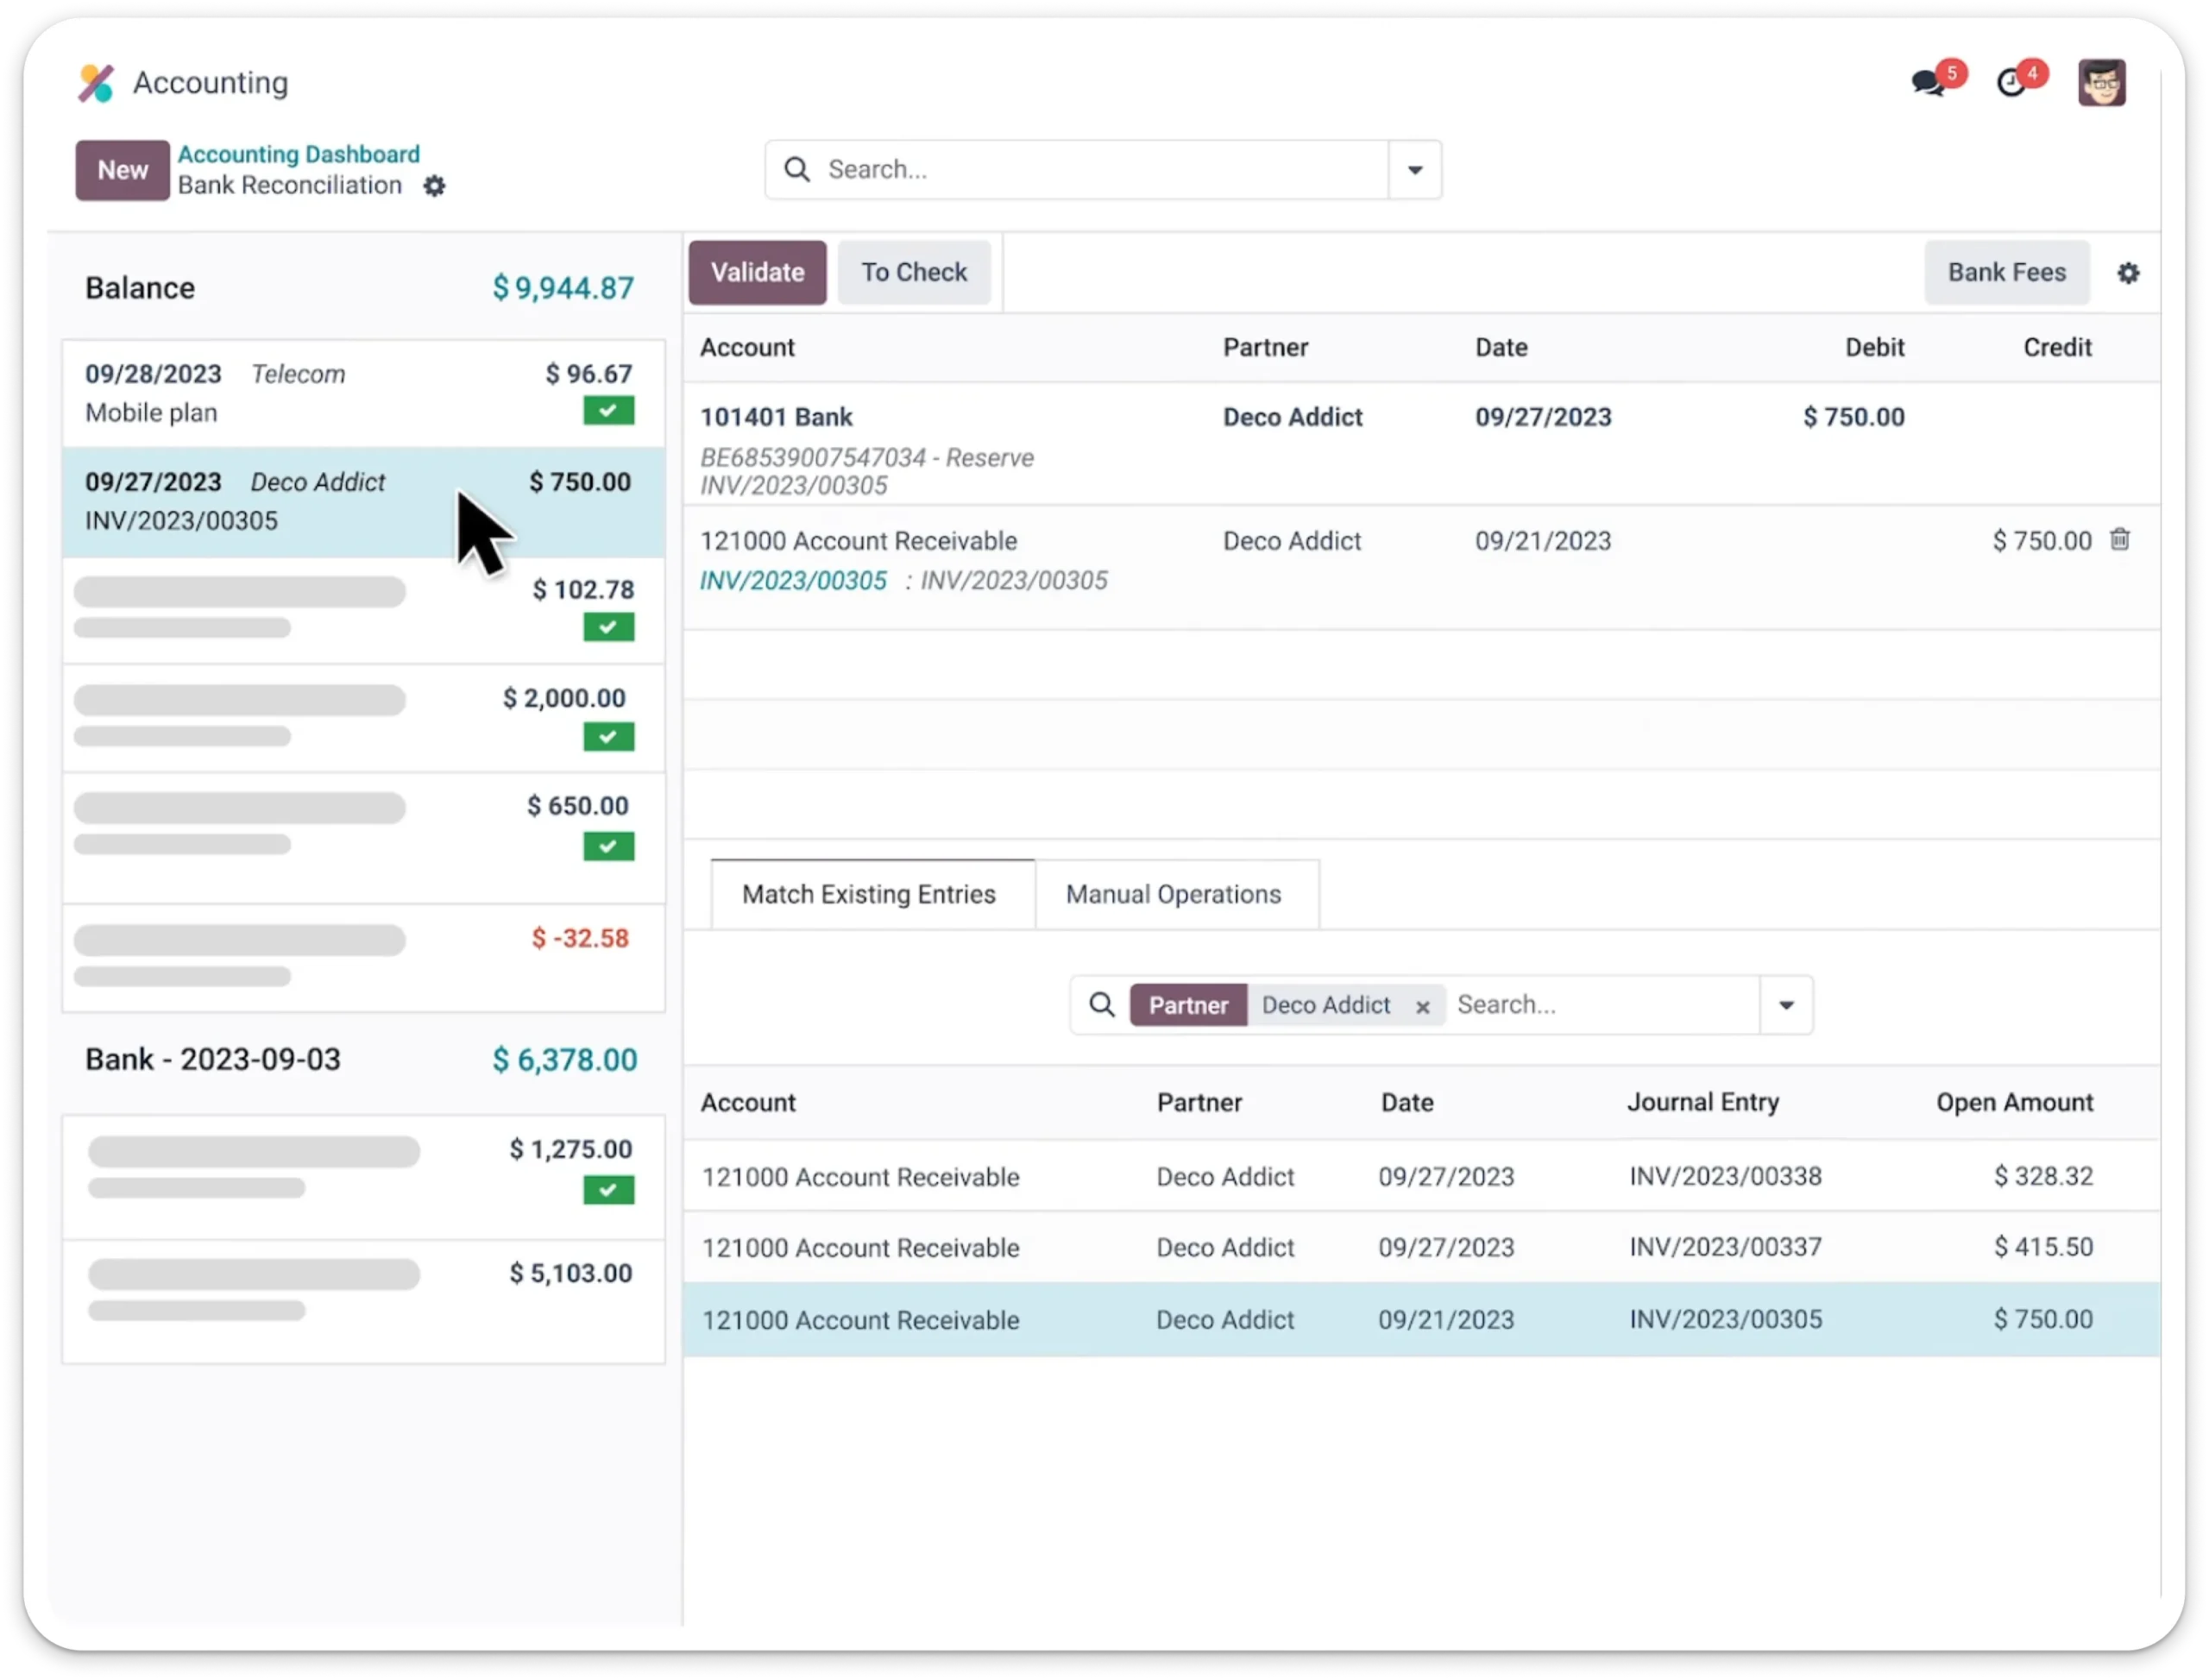
Task: Click green checkmark on $1,275.00 transaction
Action: (608, 1190)
